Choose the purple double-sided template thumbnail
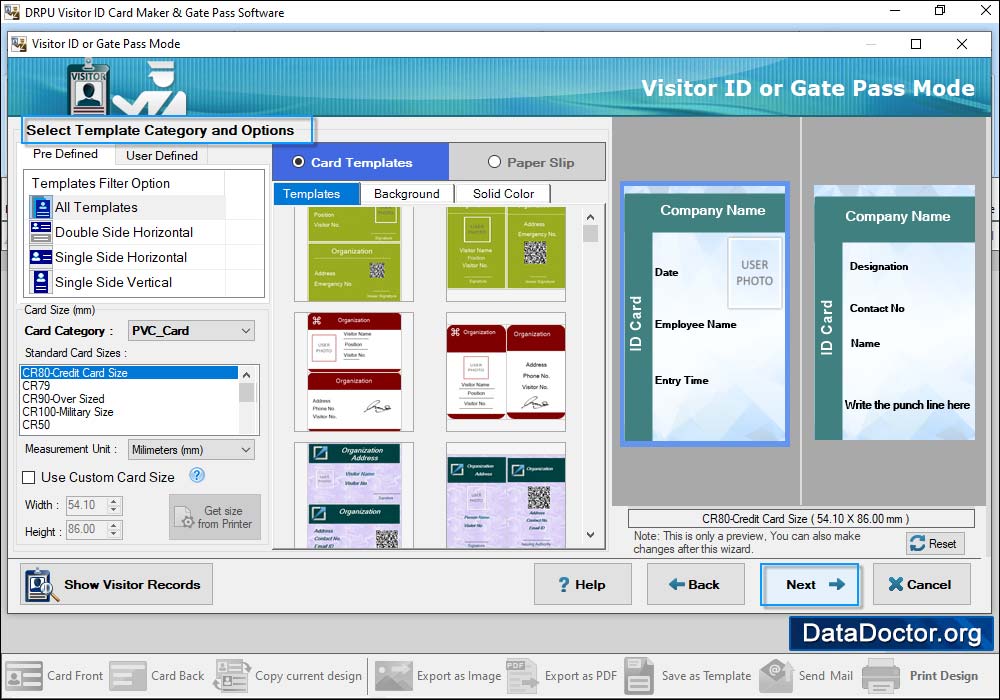 click(506, 495)
